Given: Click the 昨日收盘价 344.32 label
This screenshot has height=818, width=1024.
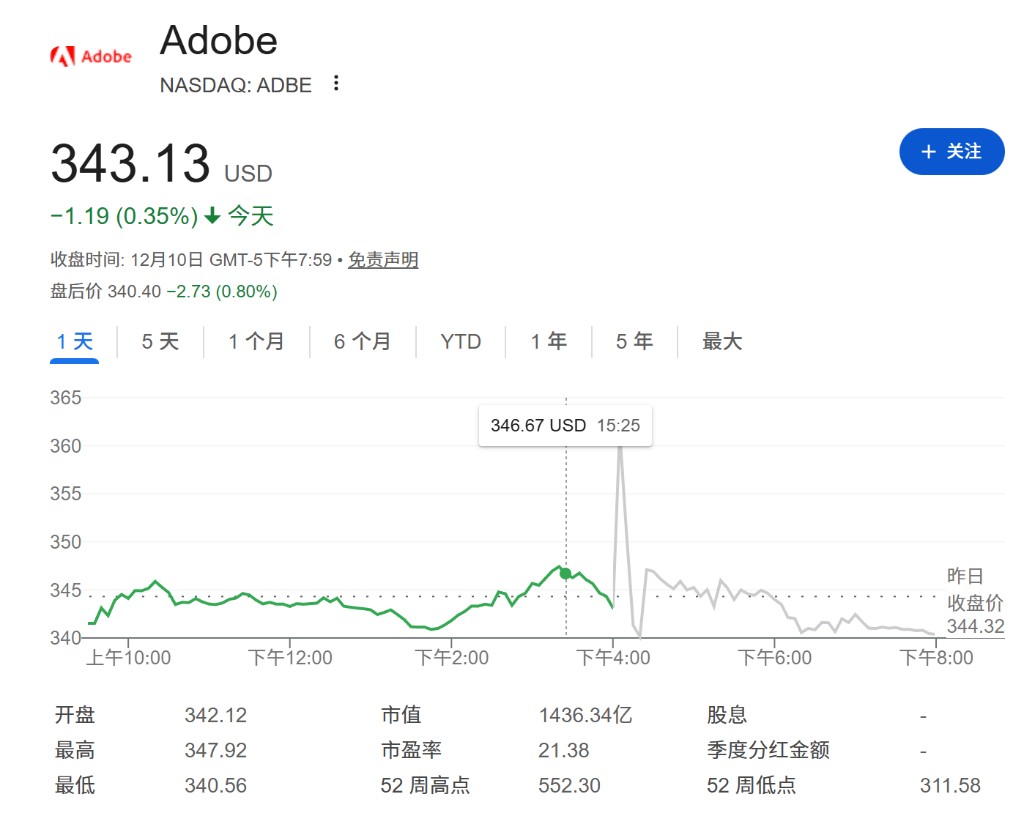Looking at the screenshot, I should tap(974, 602).
